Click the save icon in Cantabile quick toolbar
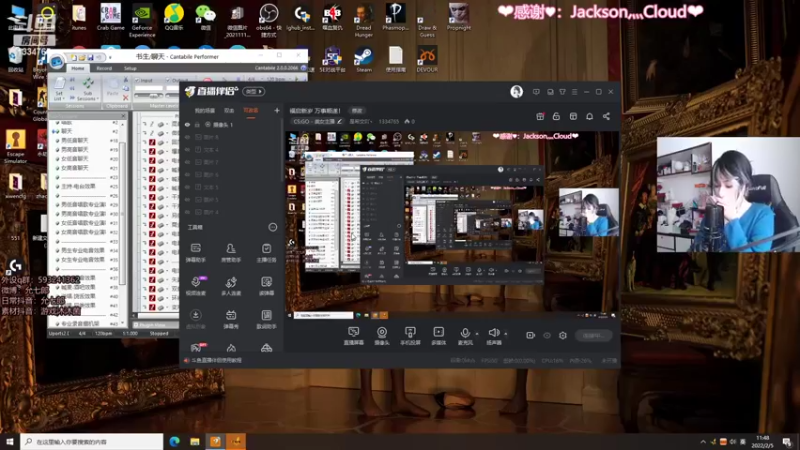The image size is (800, 450). click(x=90, y=57)
